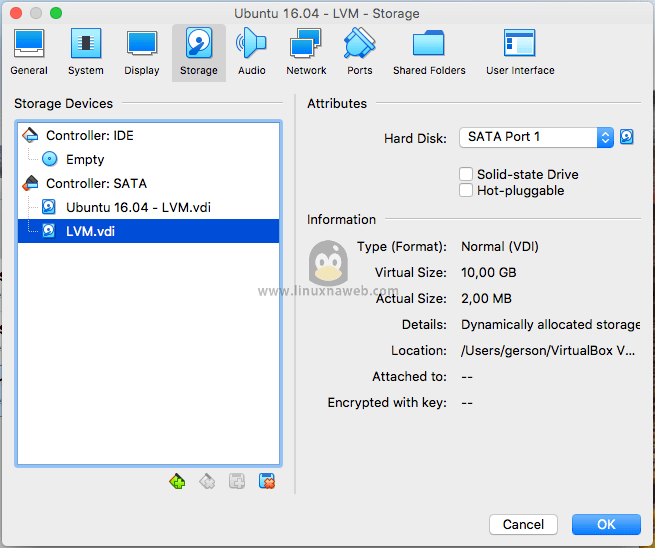
Task: Open the Hard Disk SATA Port dropdown
Action: (536, 137)
